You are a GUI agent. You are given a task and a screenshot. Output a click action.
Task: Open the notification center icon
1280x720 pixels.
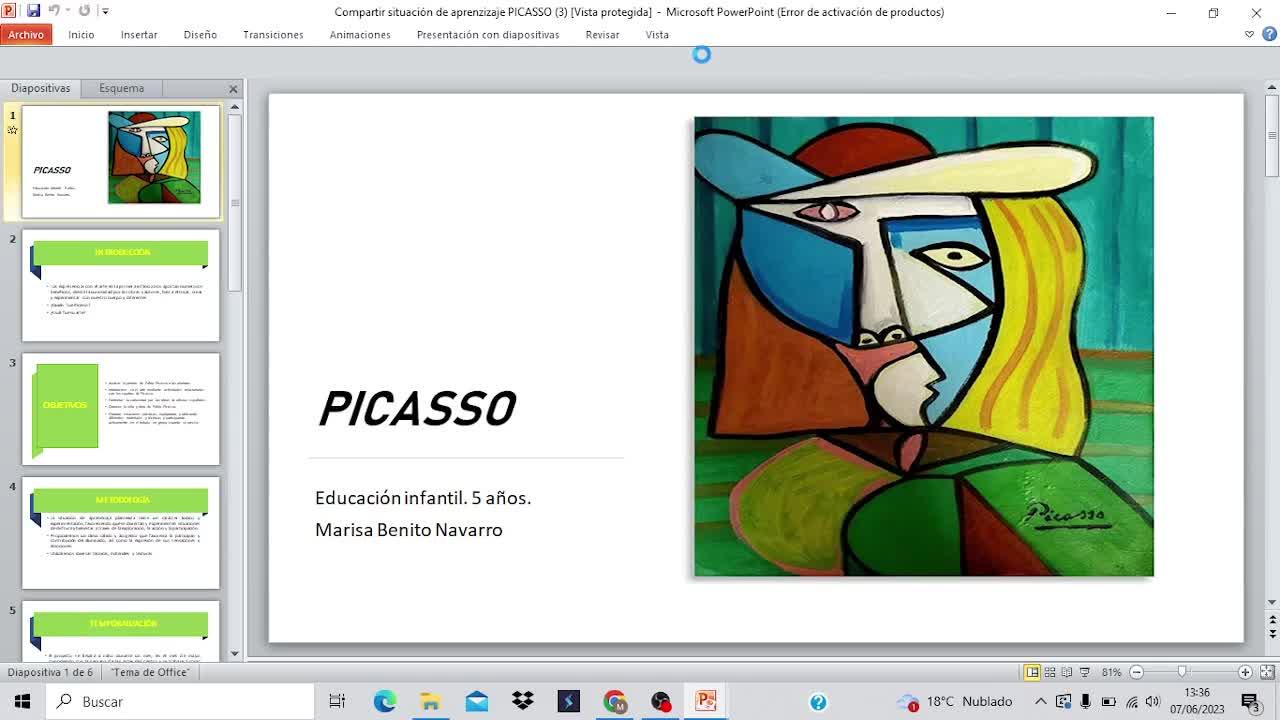[x=1250, y=702]
